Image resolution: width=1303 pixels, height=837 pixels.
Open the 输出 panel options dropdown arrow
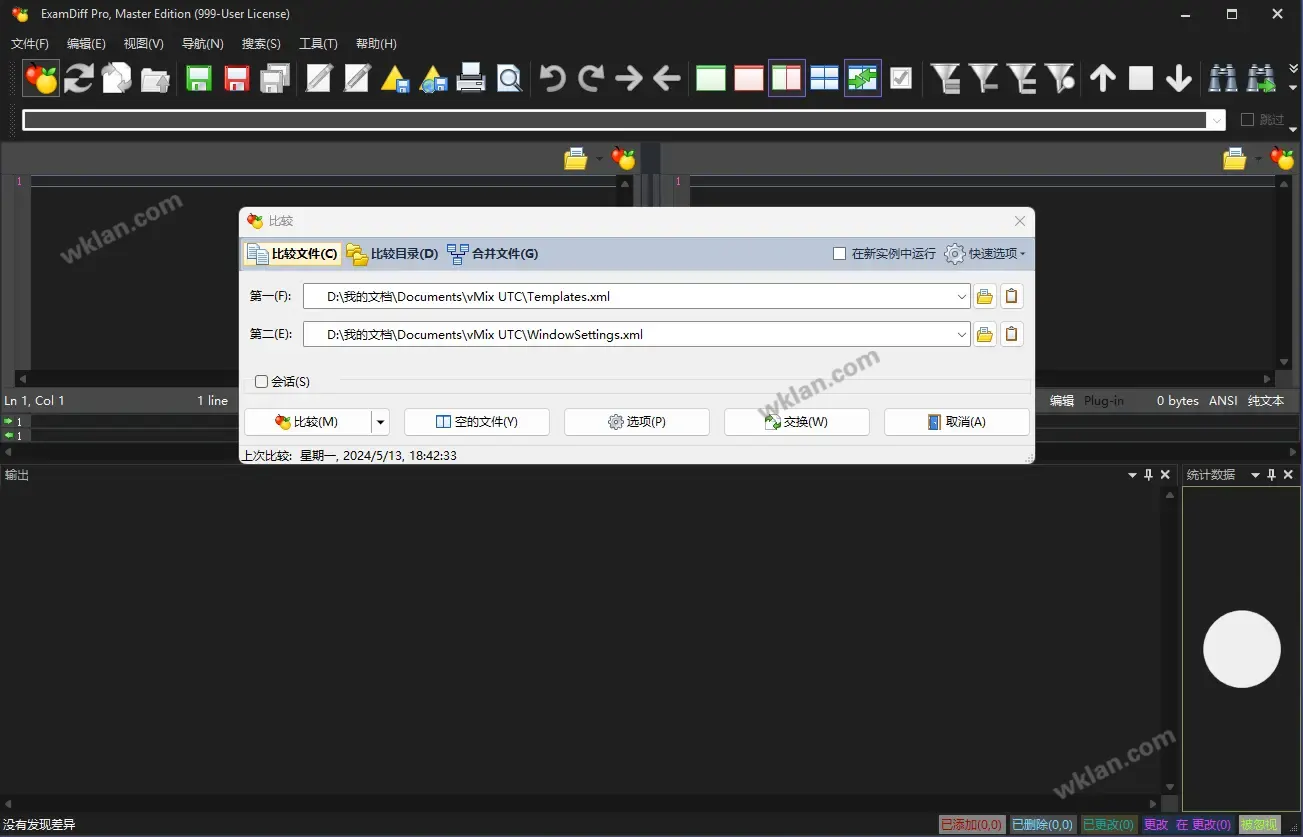click(x=1132, y=475)
